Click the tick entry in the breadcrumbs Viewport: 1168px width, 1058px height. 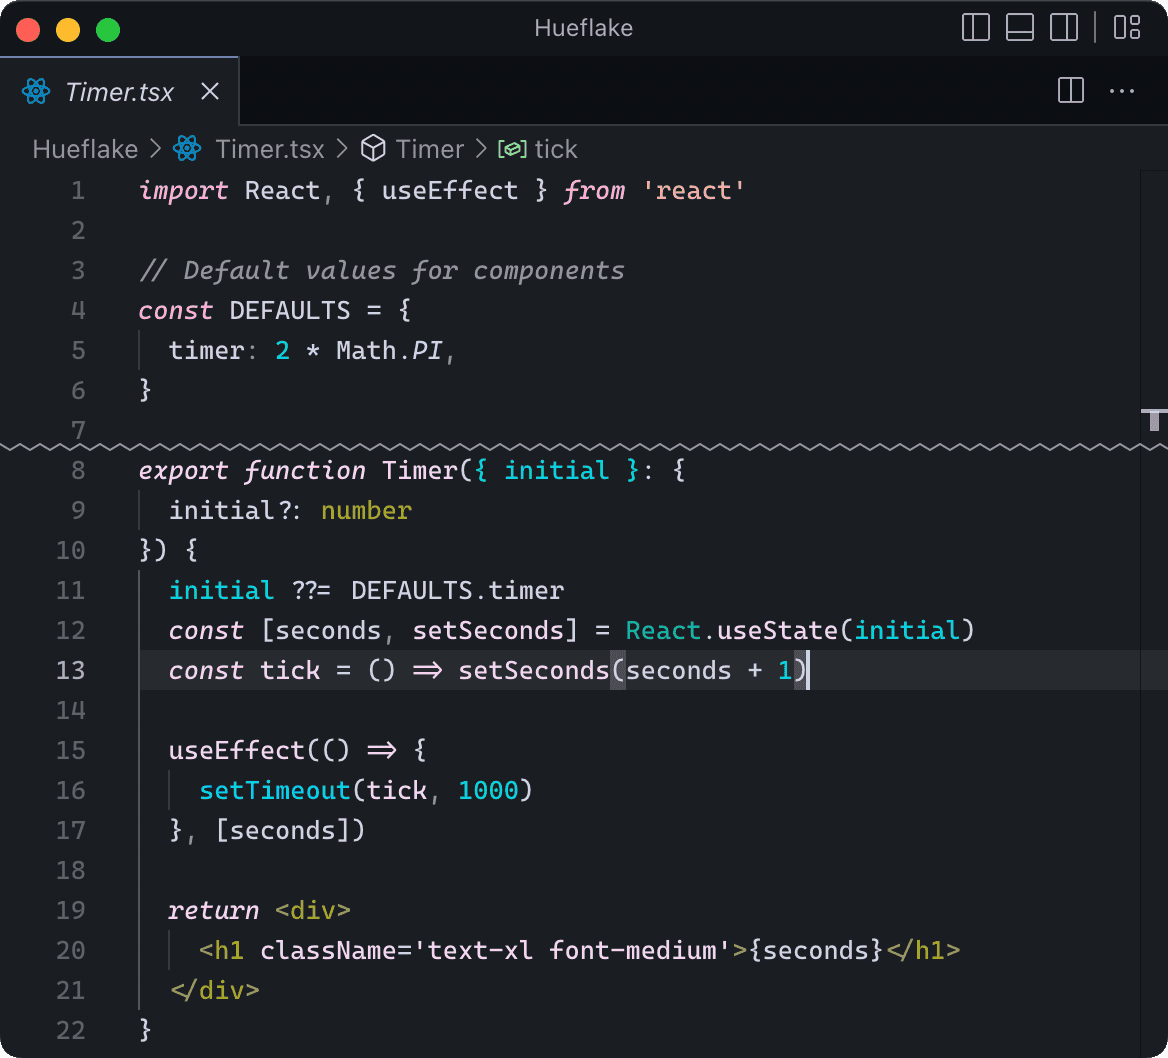tap(557, 148)
